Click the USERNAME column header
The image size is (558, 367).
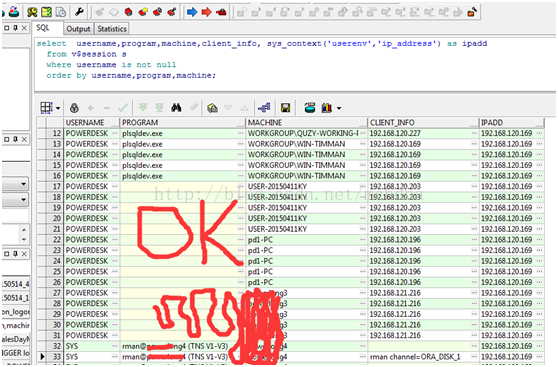pos(91,122)
